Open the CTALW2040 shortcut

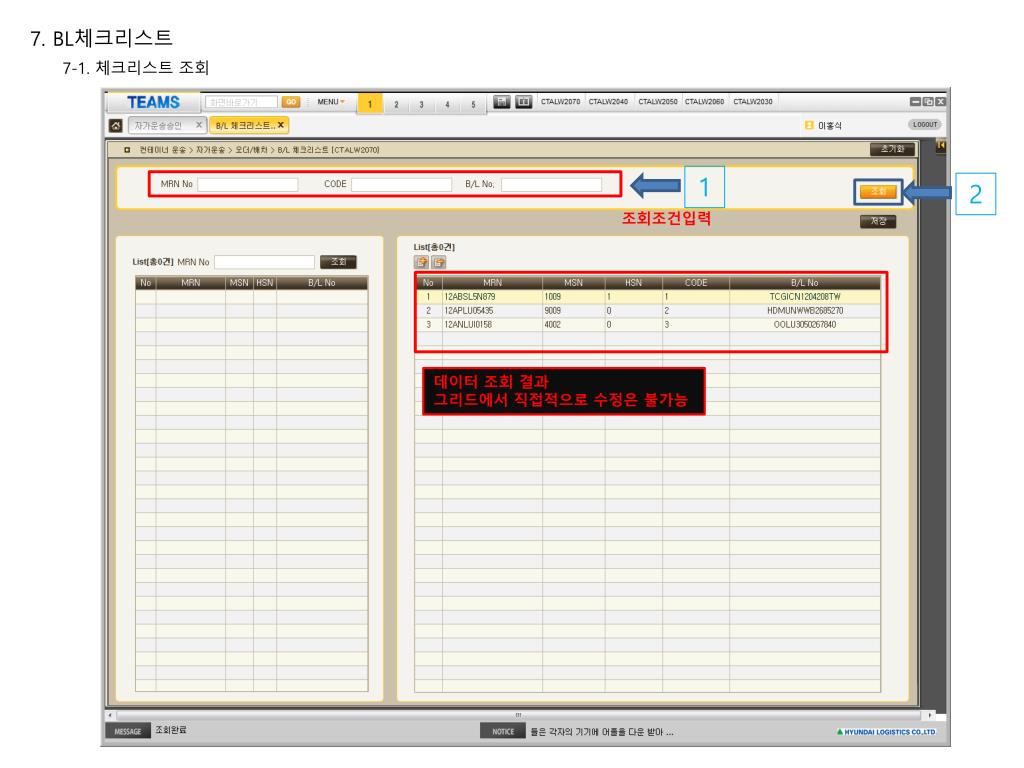tap(607, 102)
